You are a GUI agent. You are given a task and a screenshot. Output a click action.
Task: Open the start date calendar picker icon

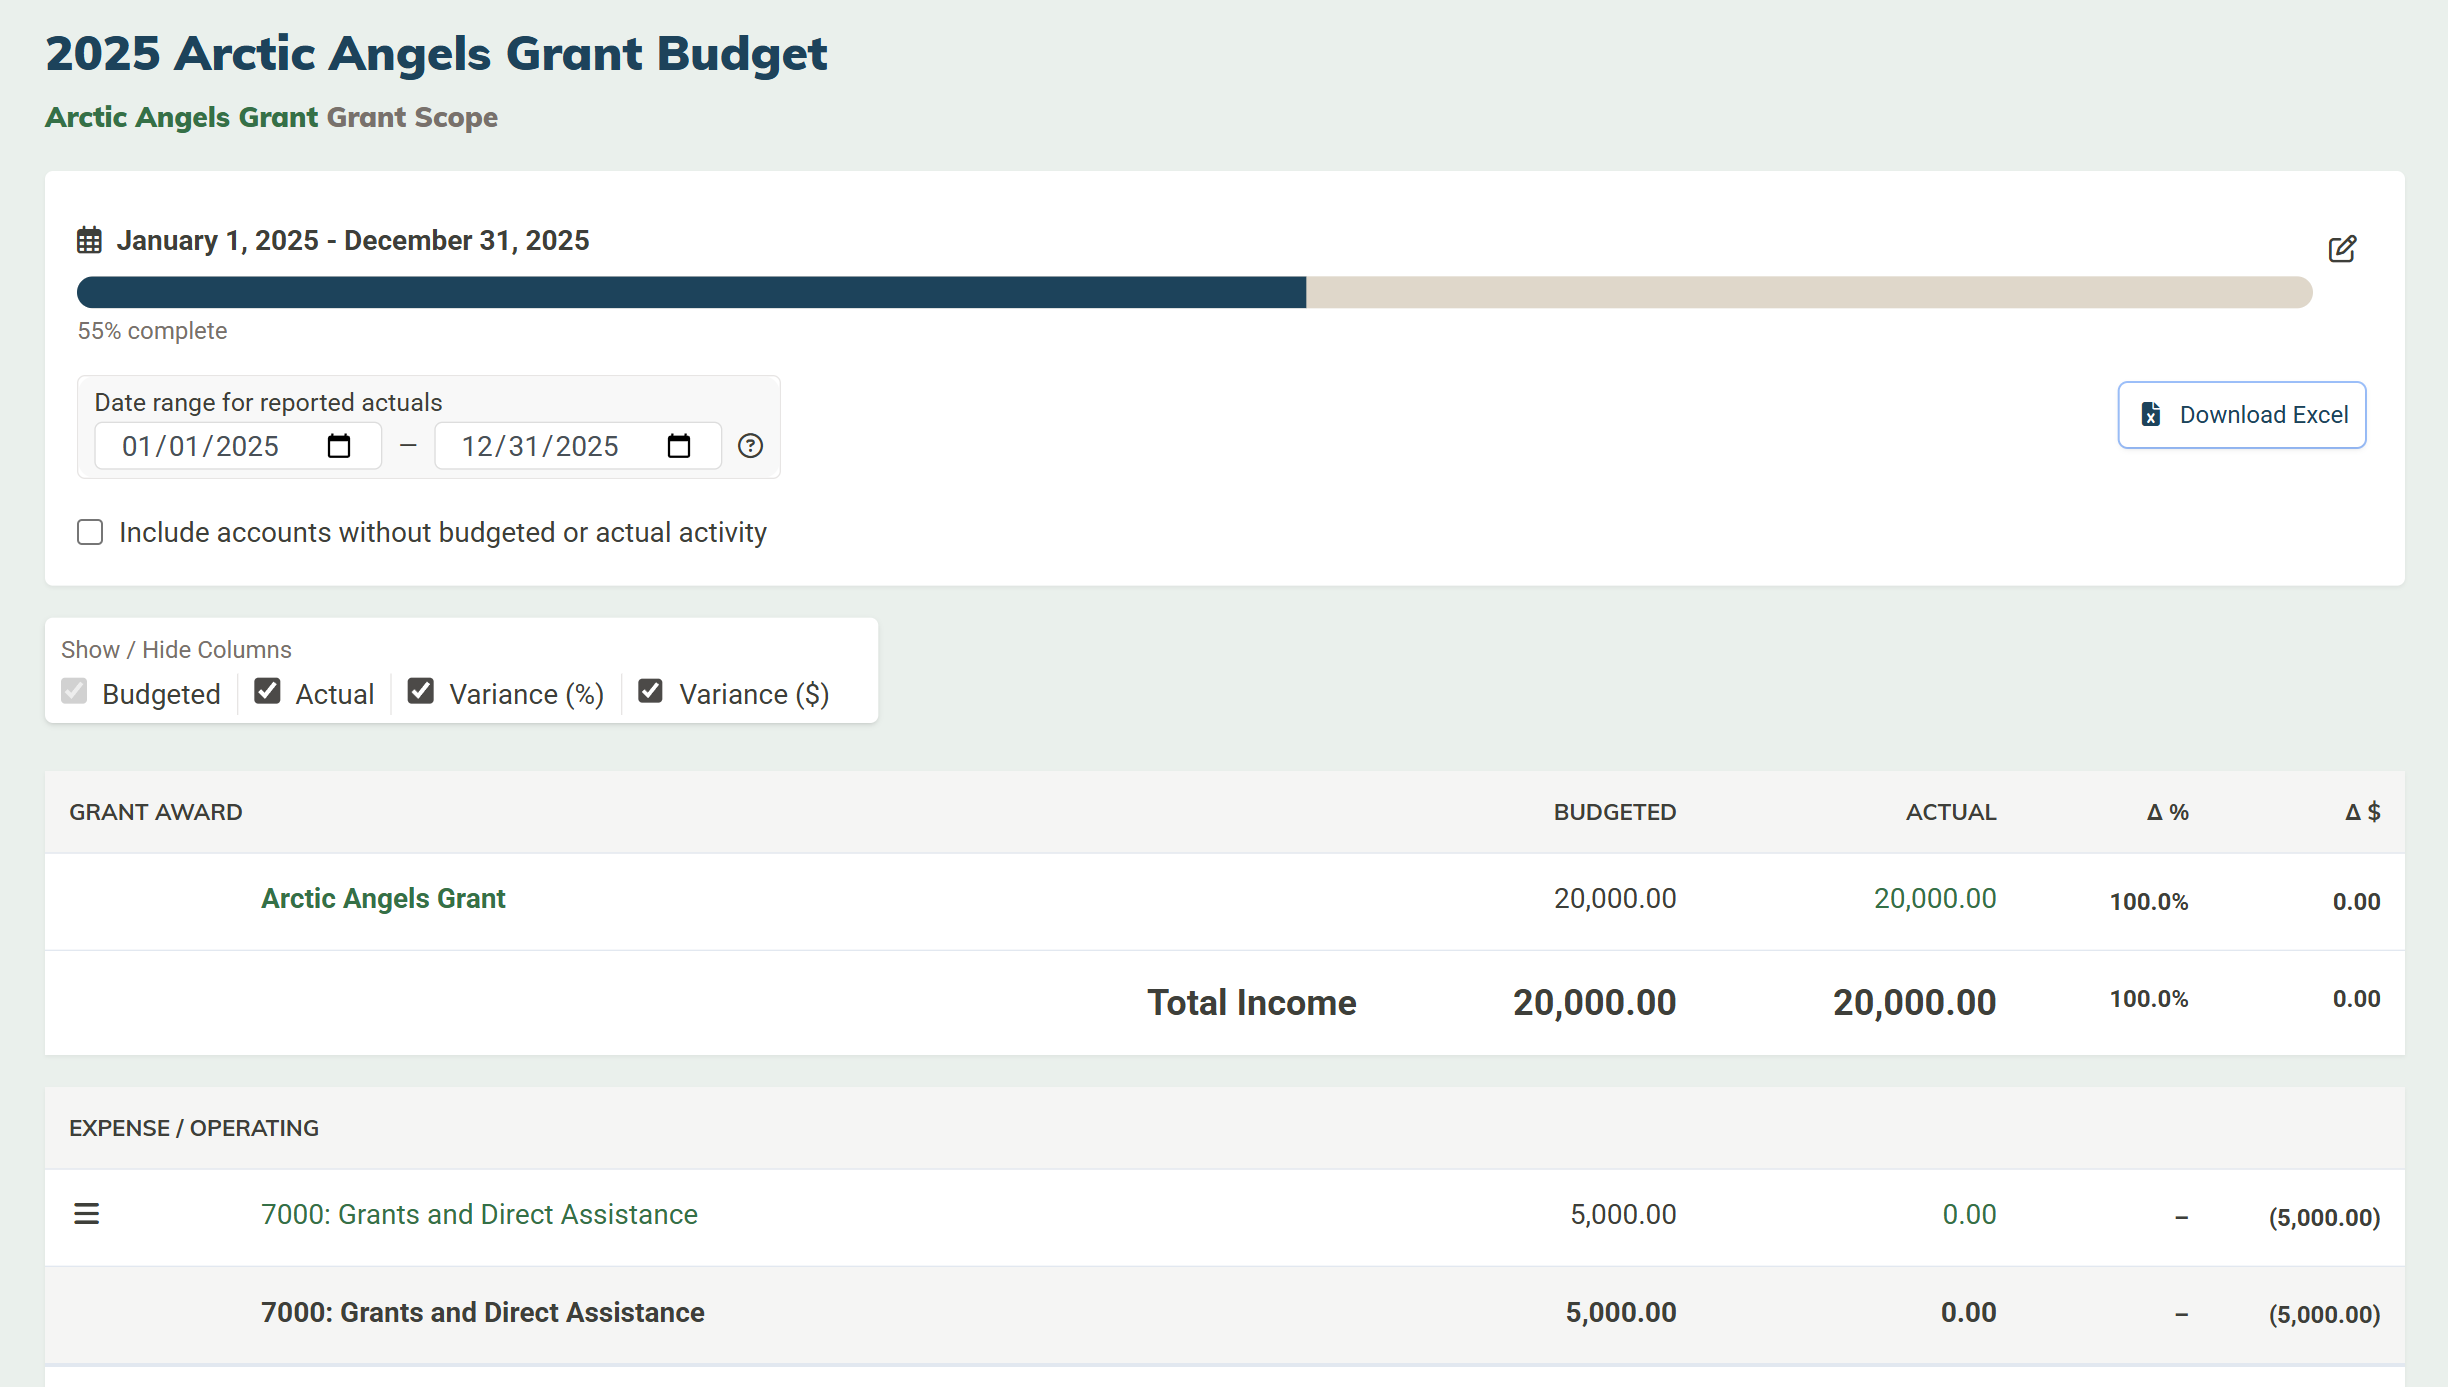click(x=339, y=446)
